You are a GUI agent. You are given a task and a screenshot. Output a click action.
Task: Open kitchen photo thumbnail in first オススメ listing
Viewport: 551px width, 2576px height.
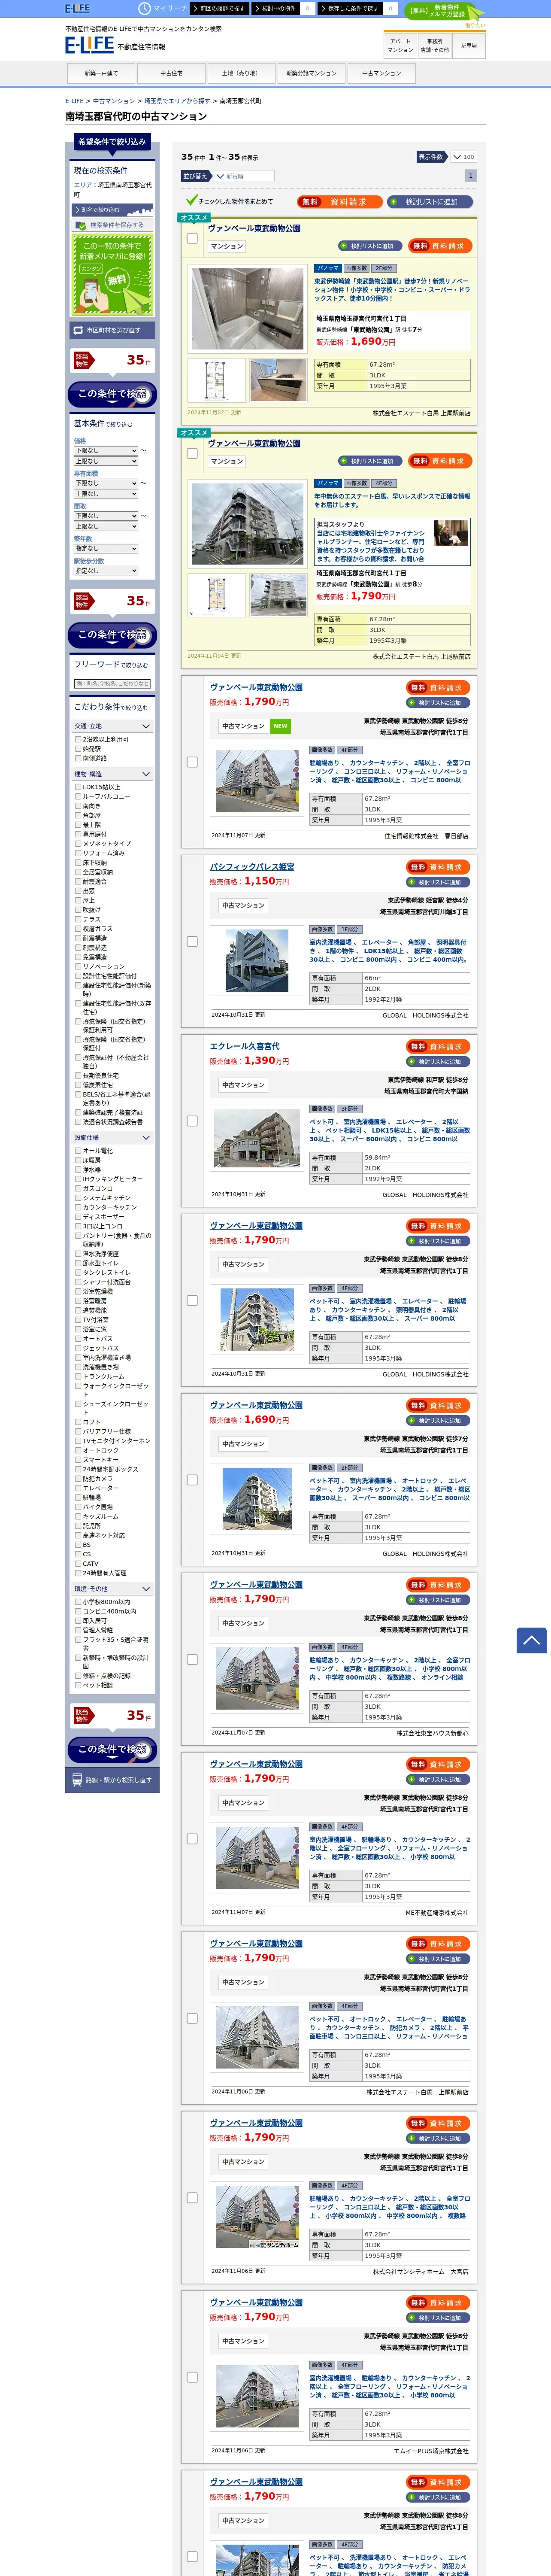coord(278,381)
